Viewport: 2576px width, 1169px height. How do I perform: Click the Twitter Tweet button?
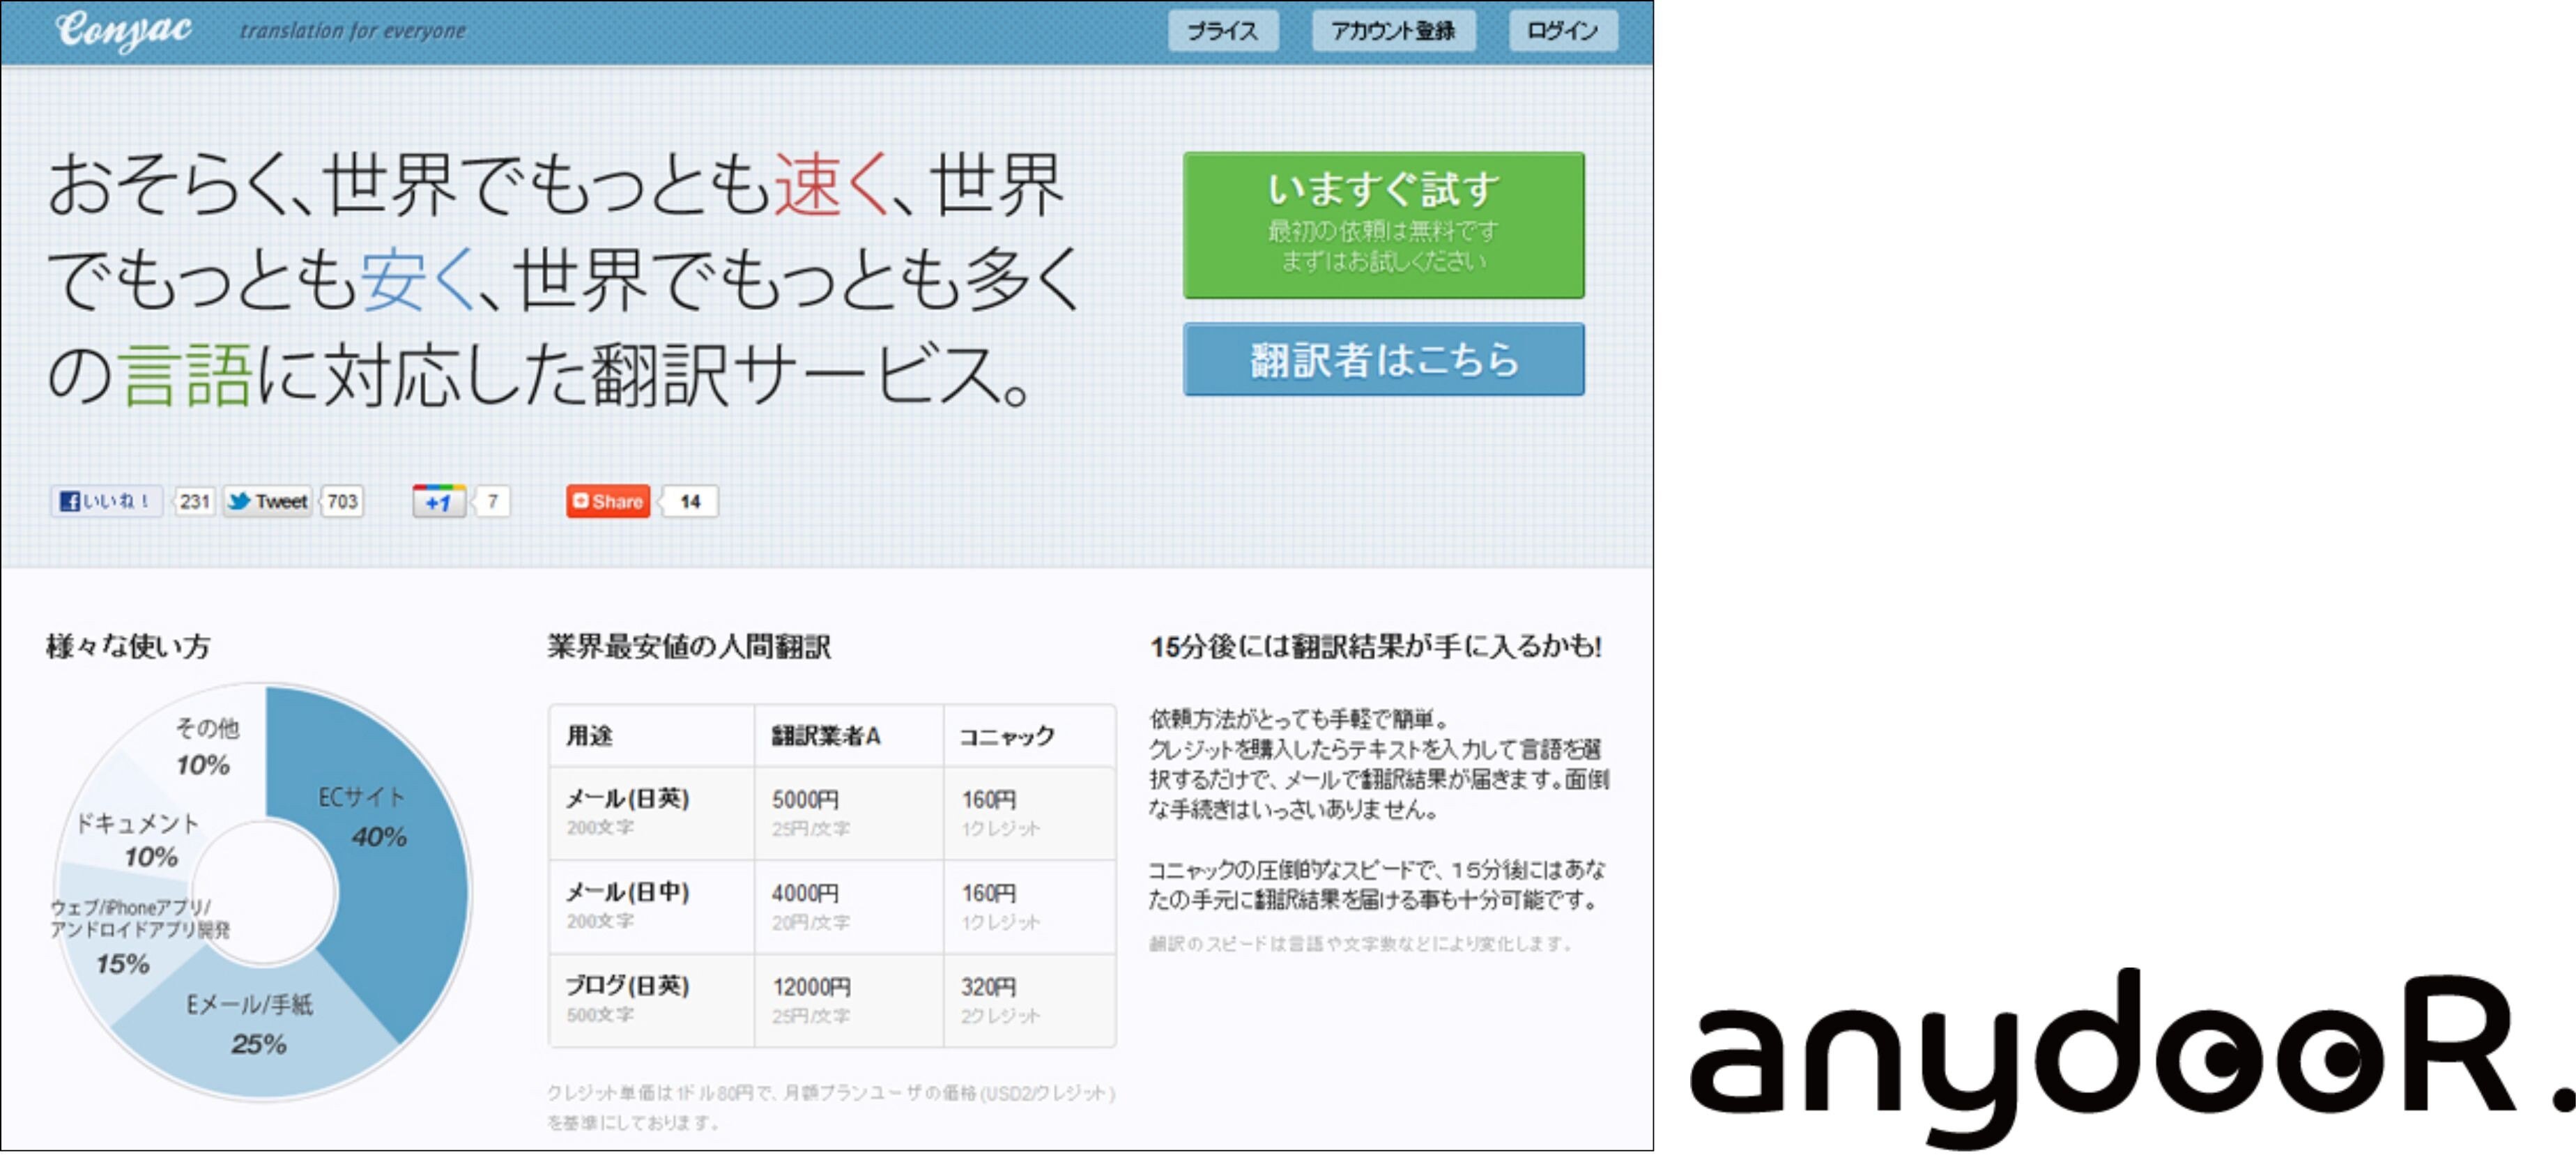pyautogui.click(x=268, y=501)
